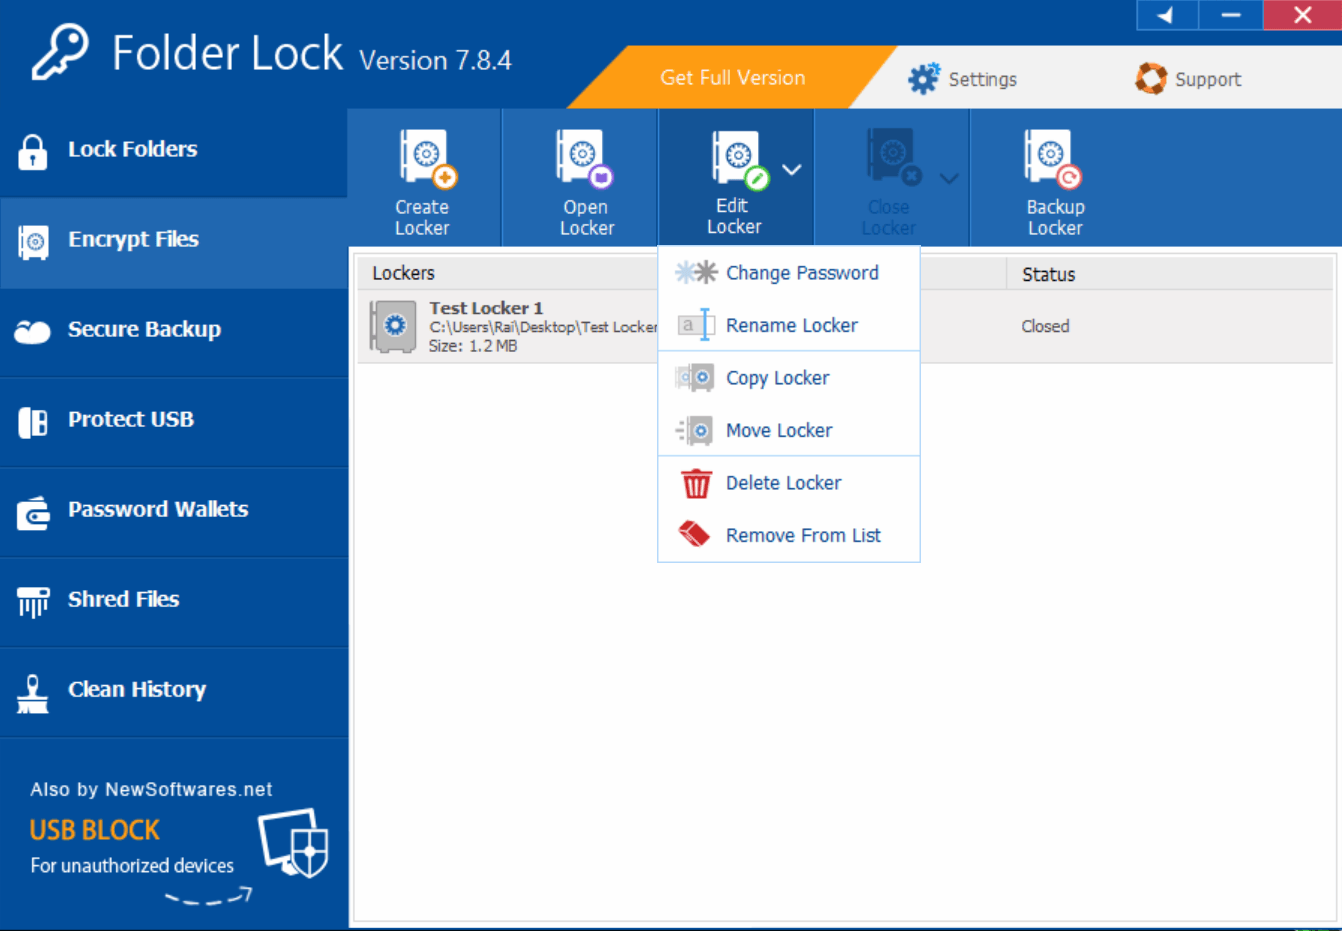This screenshot has height=931, width=1342.
Task: Select Rename Locker menu entry
Action: tap(791, 325)
